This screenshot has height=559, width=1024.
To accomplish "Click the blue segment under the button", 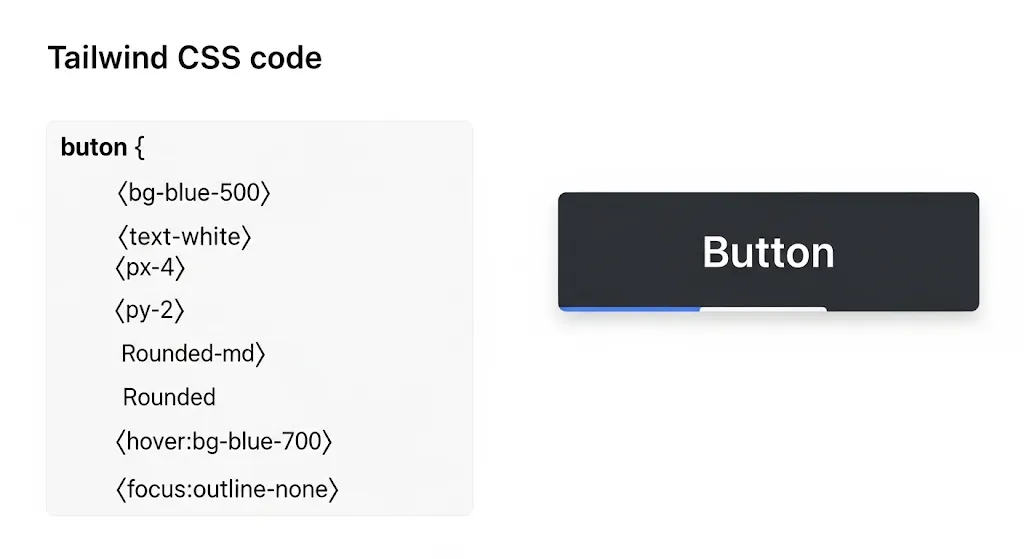I will coord(630,308).
